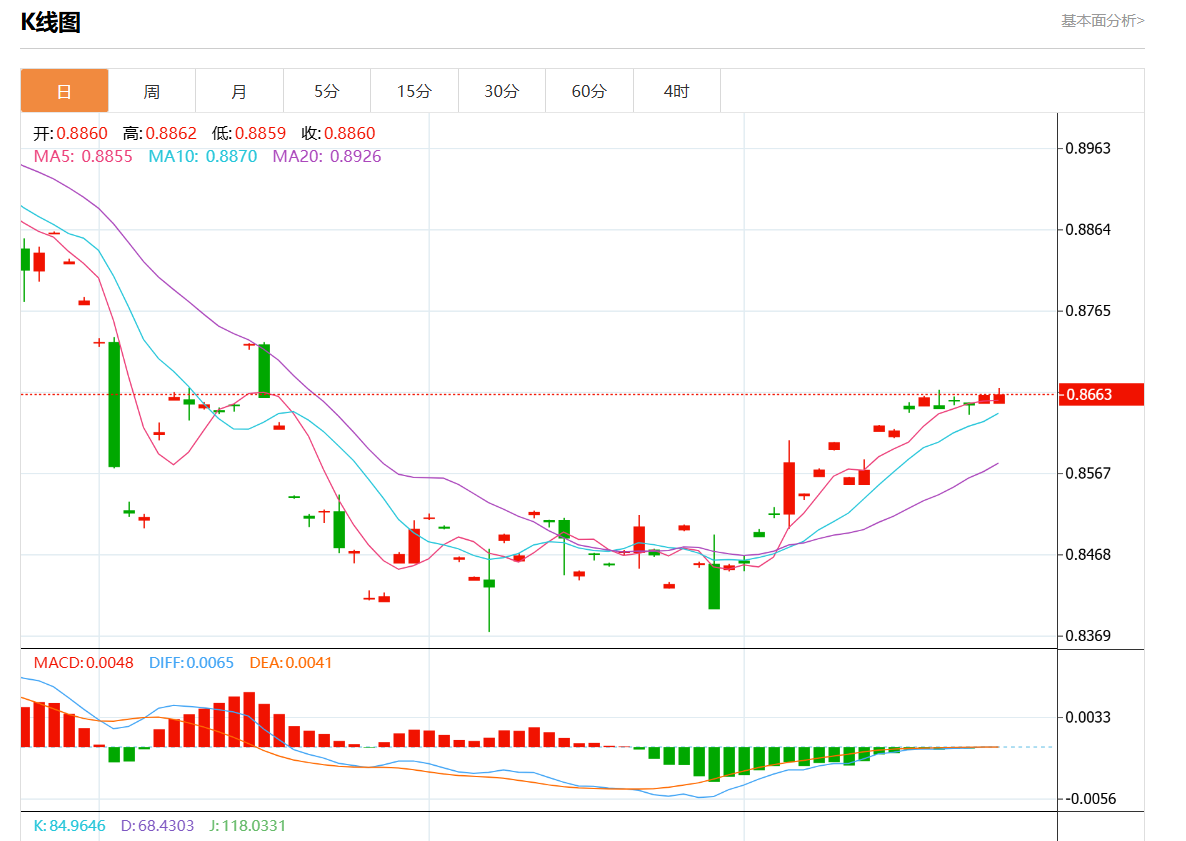Click the 0.8567 axis label
The height and width of the screenshot is (841, 1186).
[1088, 473]
